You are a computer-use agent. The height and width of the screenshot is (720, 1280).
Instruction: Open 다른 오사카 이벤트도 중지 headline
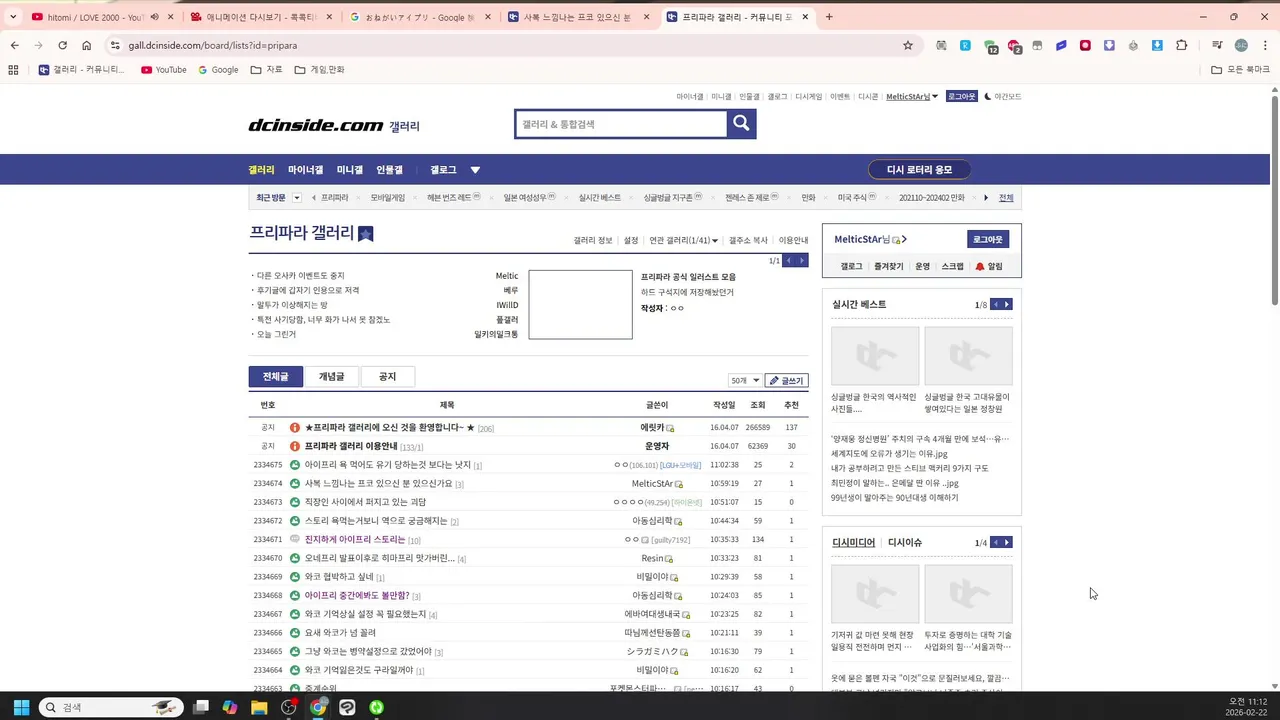[x=300, y=276]
